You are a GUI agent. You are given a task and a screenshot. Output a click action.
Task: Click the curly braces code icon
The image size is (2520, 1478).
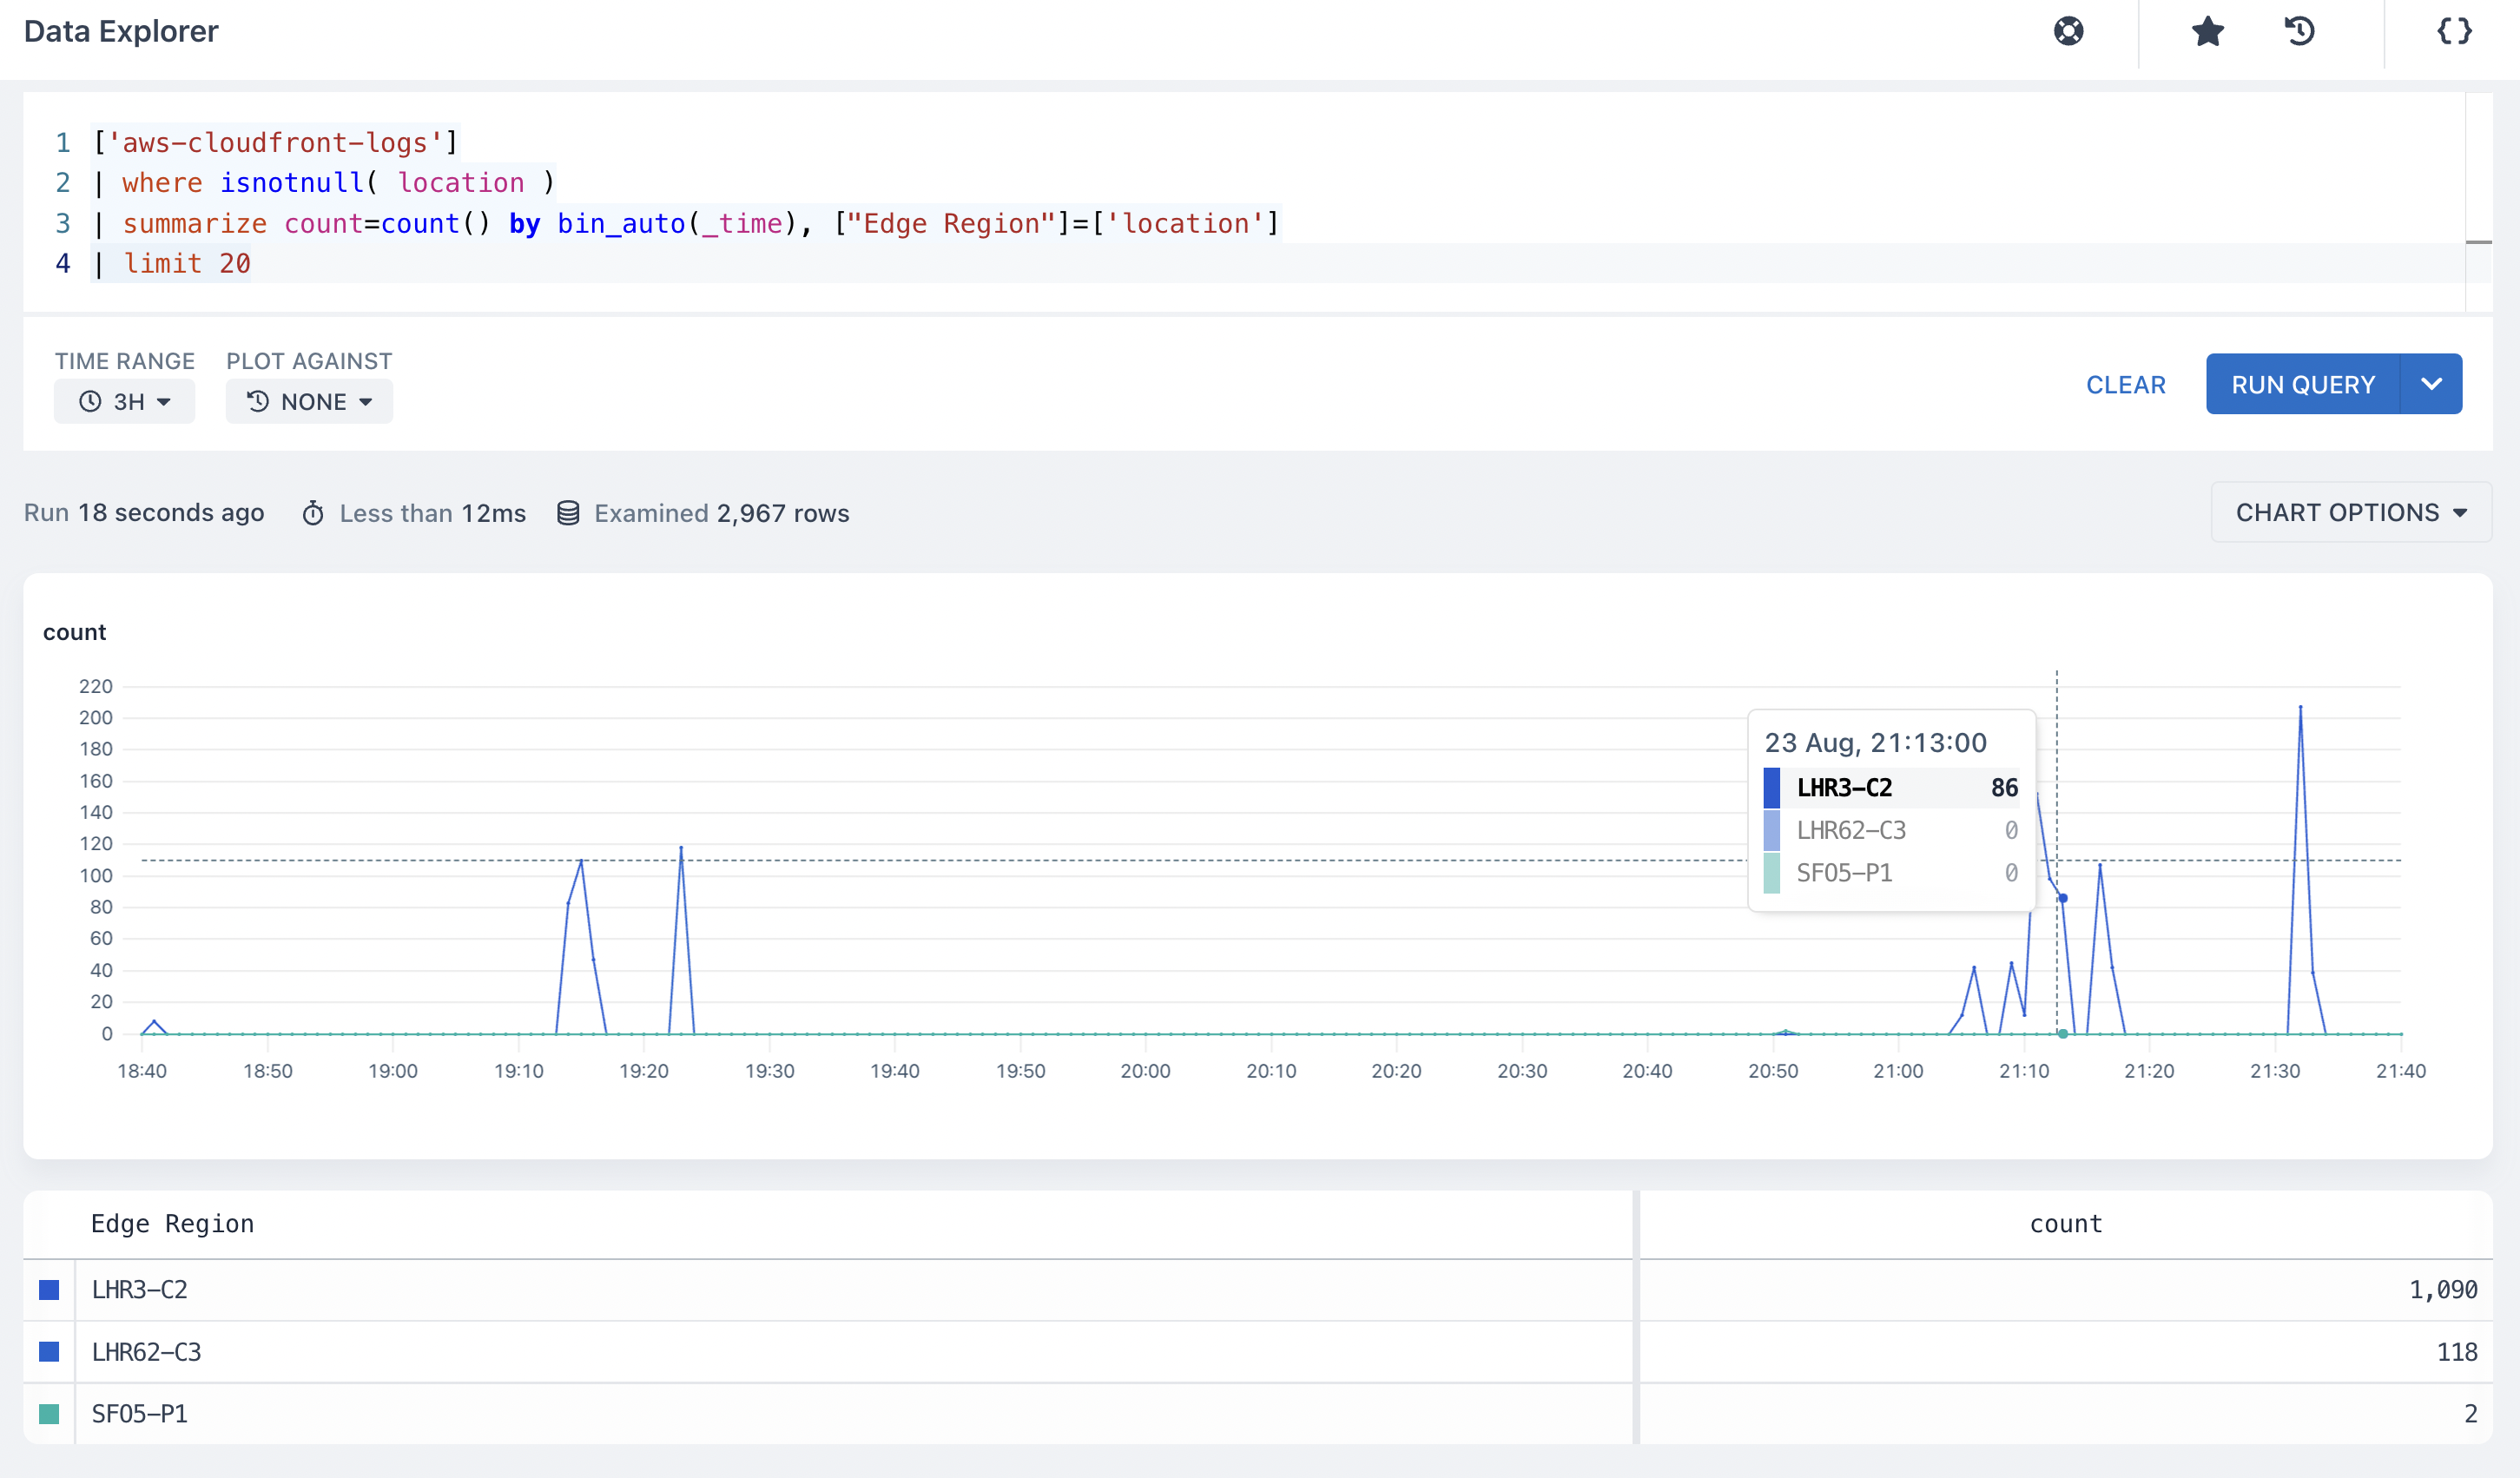pyautogui.click(x=2454, y=32)
